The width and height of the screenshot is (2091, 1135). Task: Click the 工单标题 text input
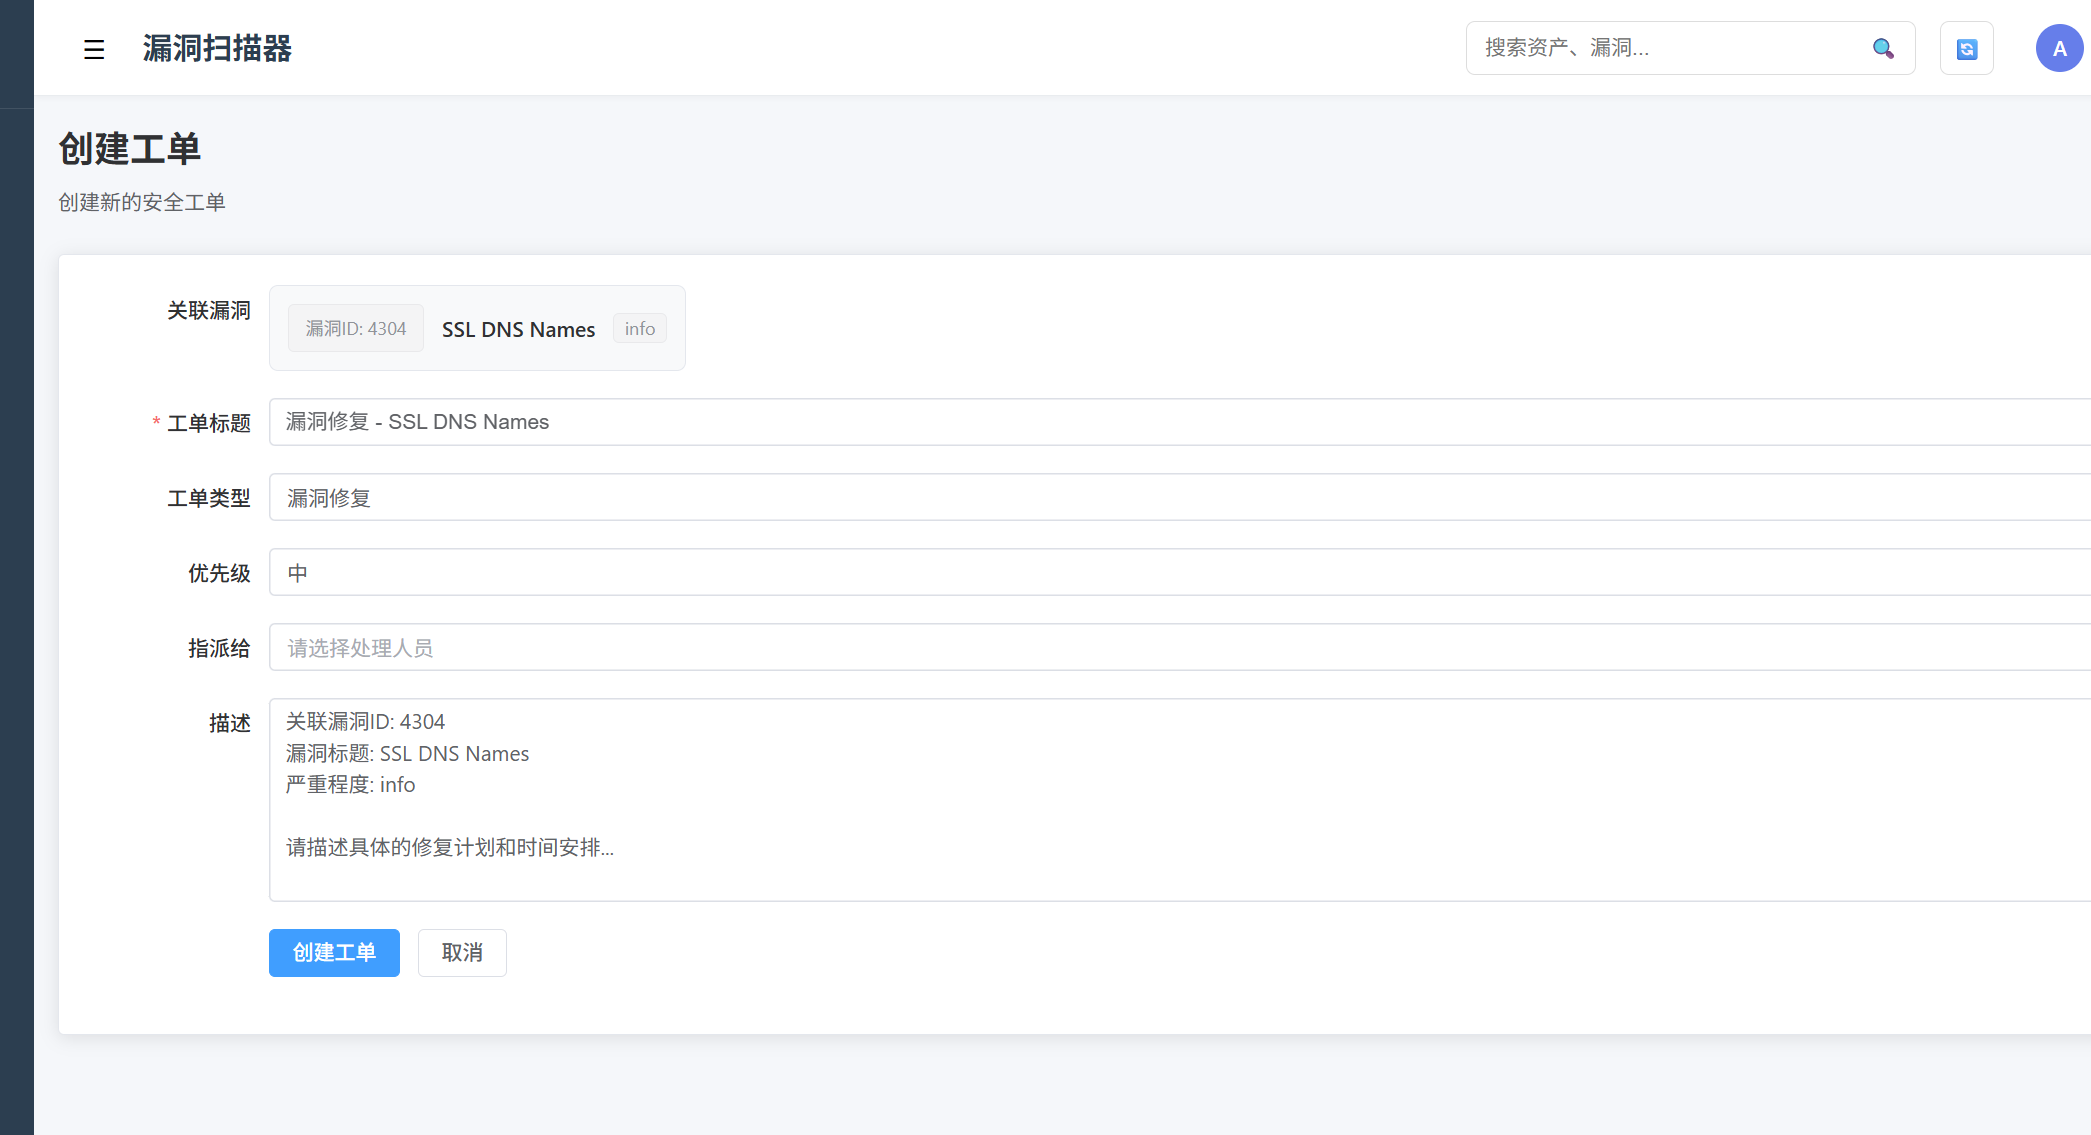pyautogui.click(x=1180, y=422)
